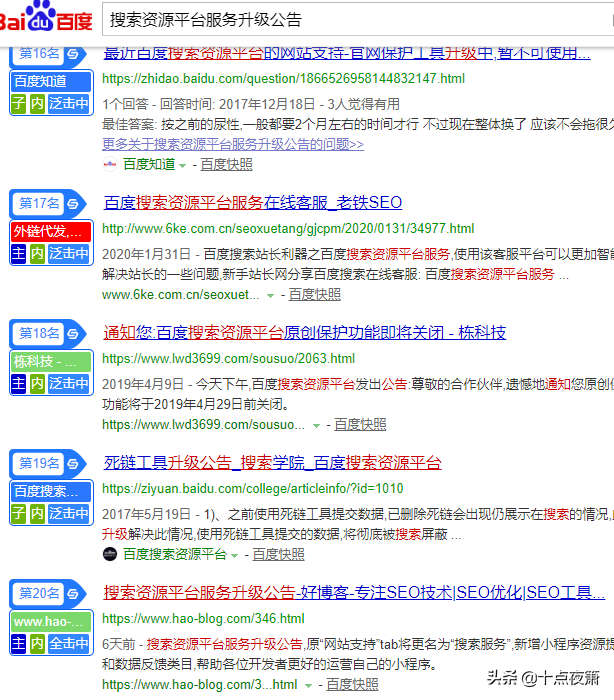Image resolution: width=614 pixels, height=700 pixels.
Task: Open 百度快照 for the 百度知道 result
Action: tap(226, 165)
